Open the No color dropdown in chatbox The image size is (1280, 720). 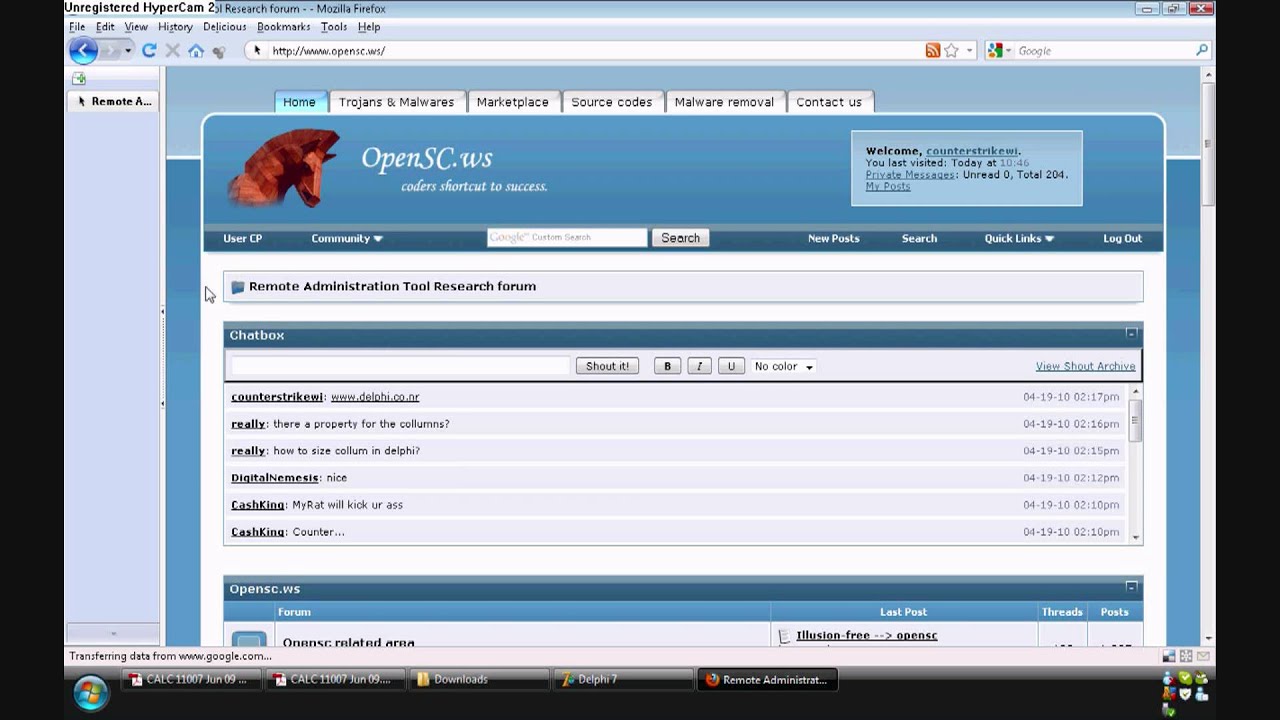pos(784,366)
